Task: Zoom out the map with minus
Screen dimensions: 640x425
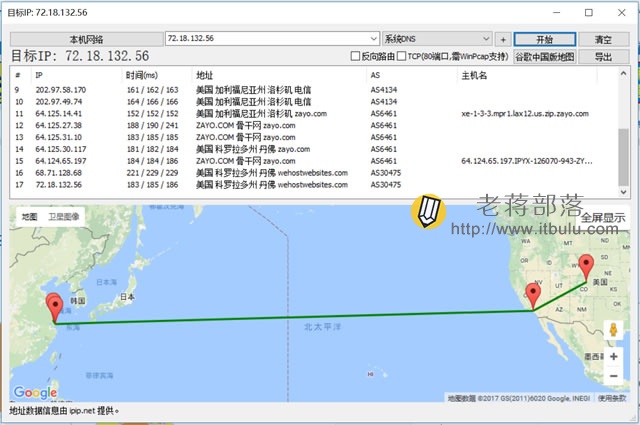Action: (613, 376)
